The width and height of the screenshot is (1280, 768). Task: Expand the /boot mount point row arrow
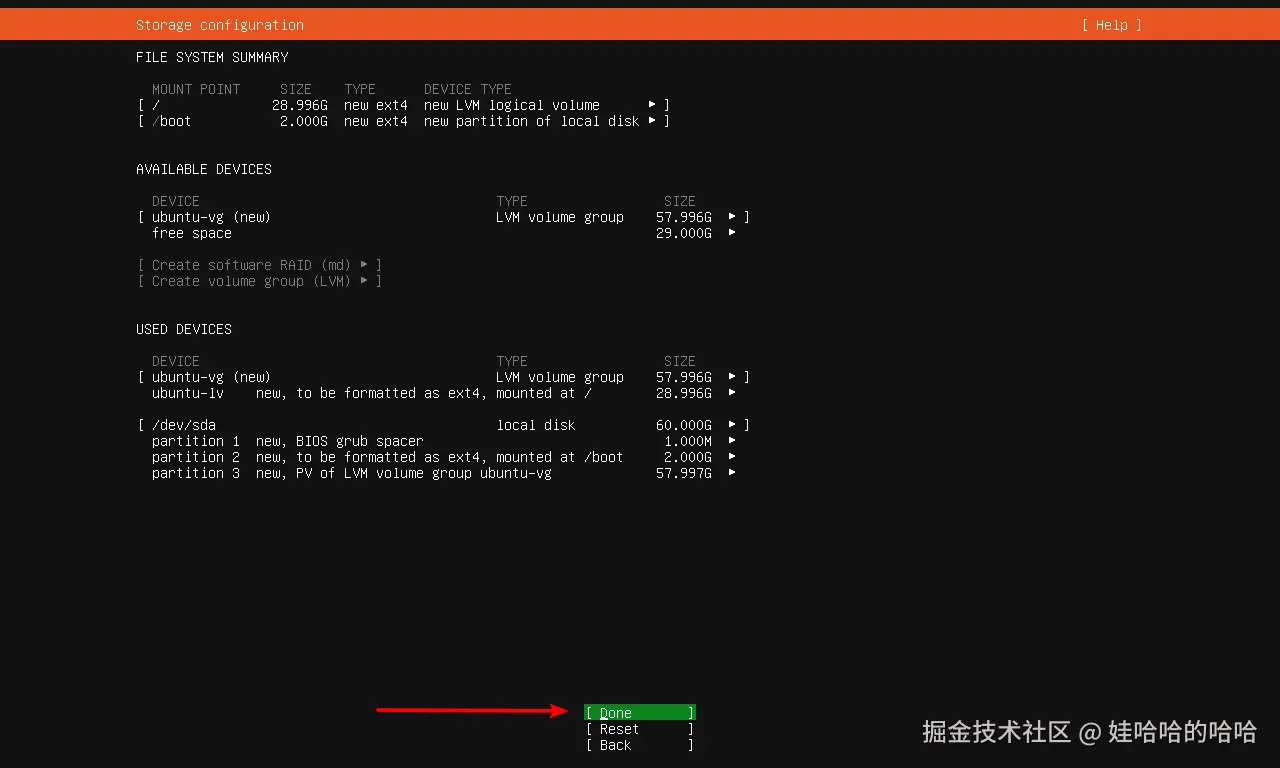(652, 121)
